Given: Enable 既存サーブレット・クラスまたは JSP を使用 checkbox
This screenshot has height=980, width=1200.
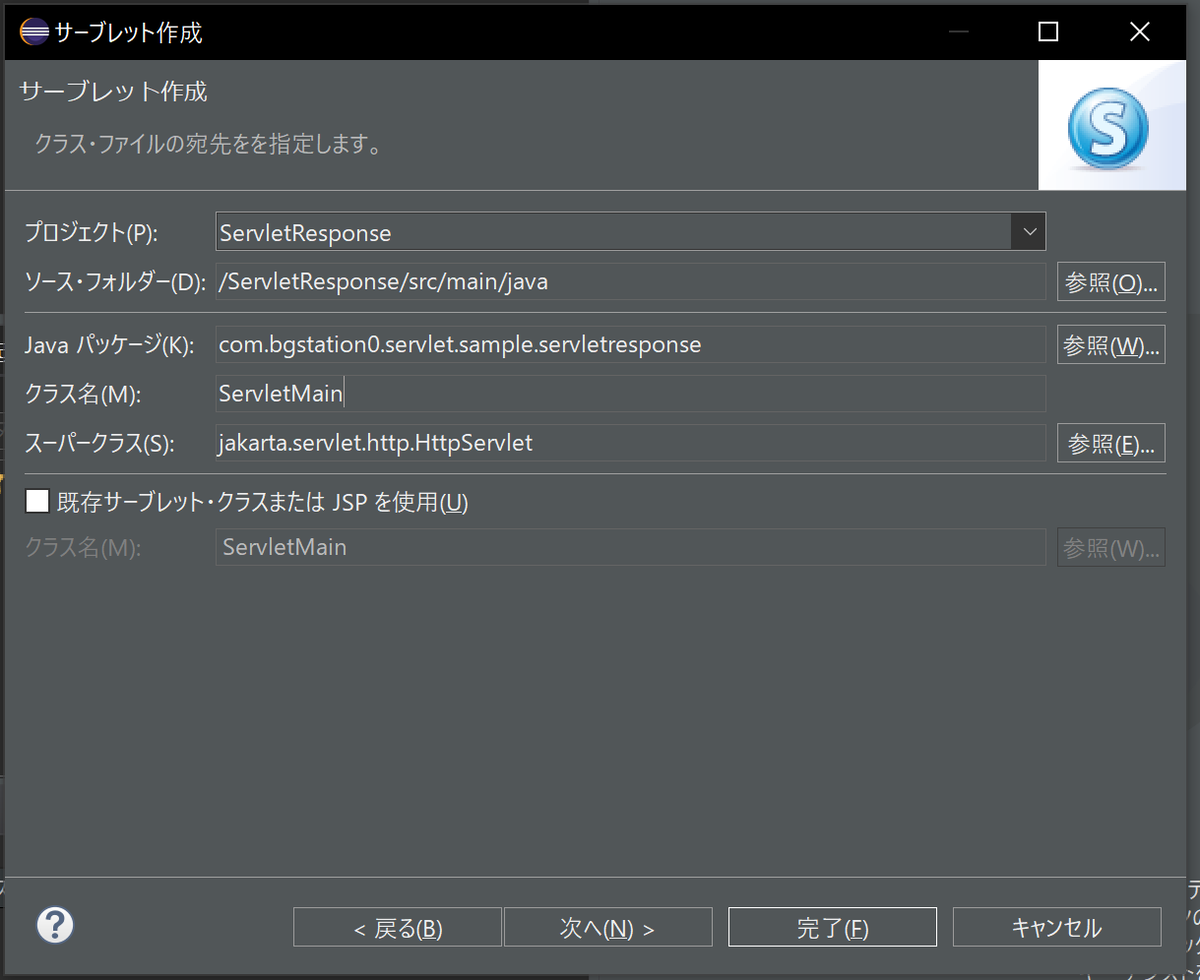Looking at the screenshot, I should click(x=37, y=501).
